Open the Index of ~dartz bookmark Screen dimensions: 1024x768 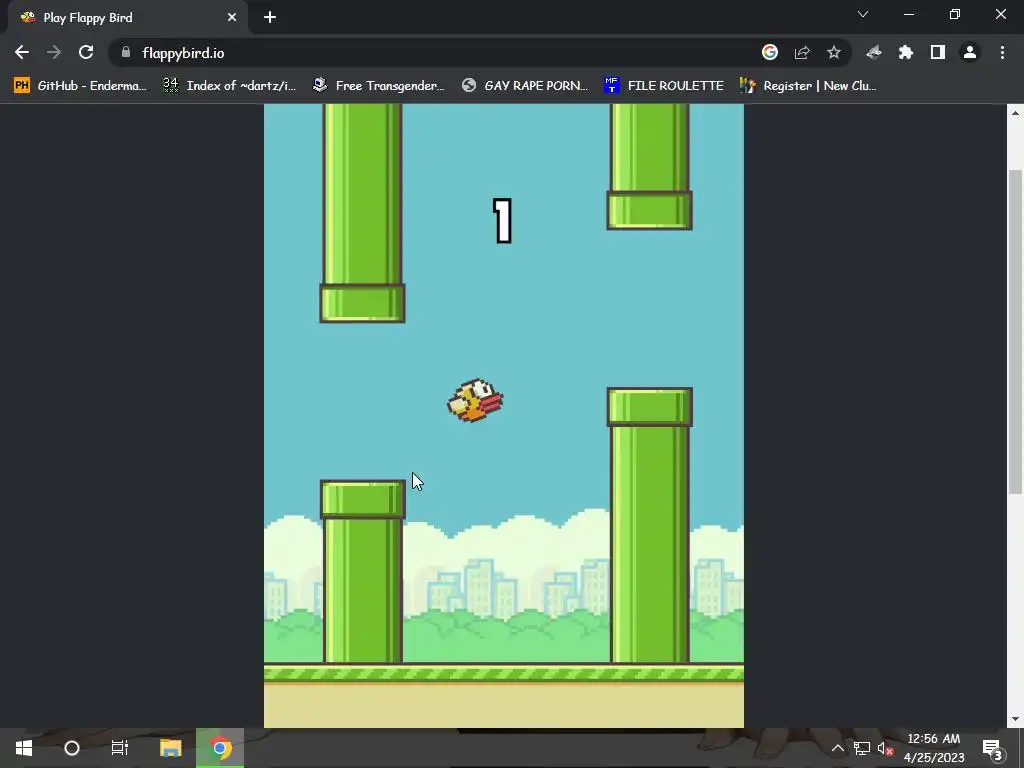pyautogui.click(x=230, y=86)
